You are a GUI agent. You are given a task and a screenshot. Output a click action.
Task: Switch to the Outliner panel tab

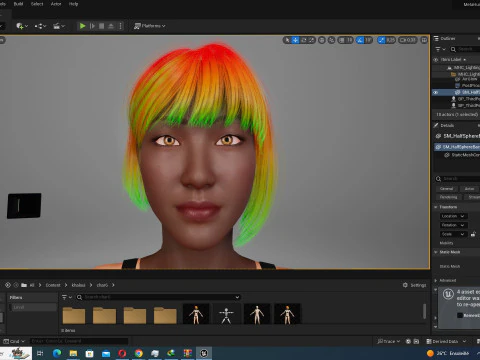tap(445, 39)
